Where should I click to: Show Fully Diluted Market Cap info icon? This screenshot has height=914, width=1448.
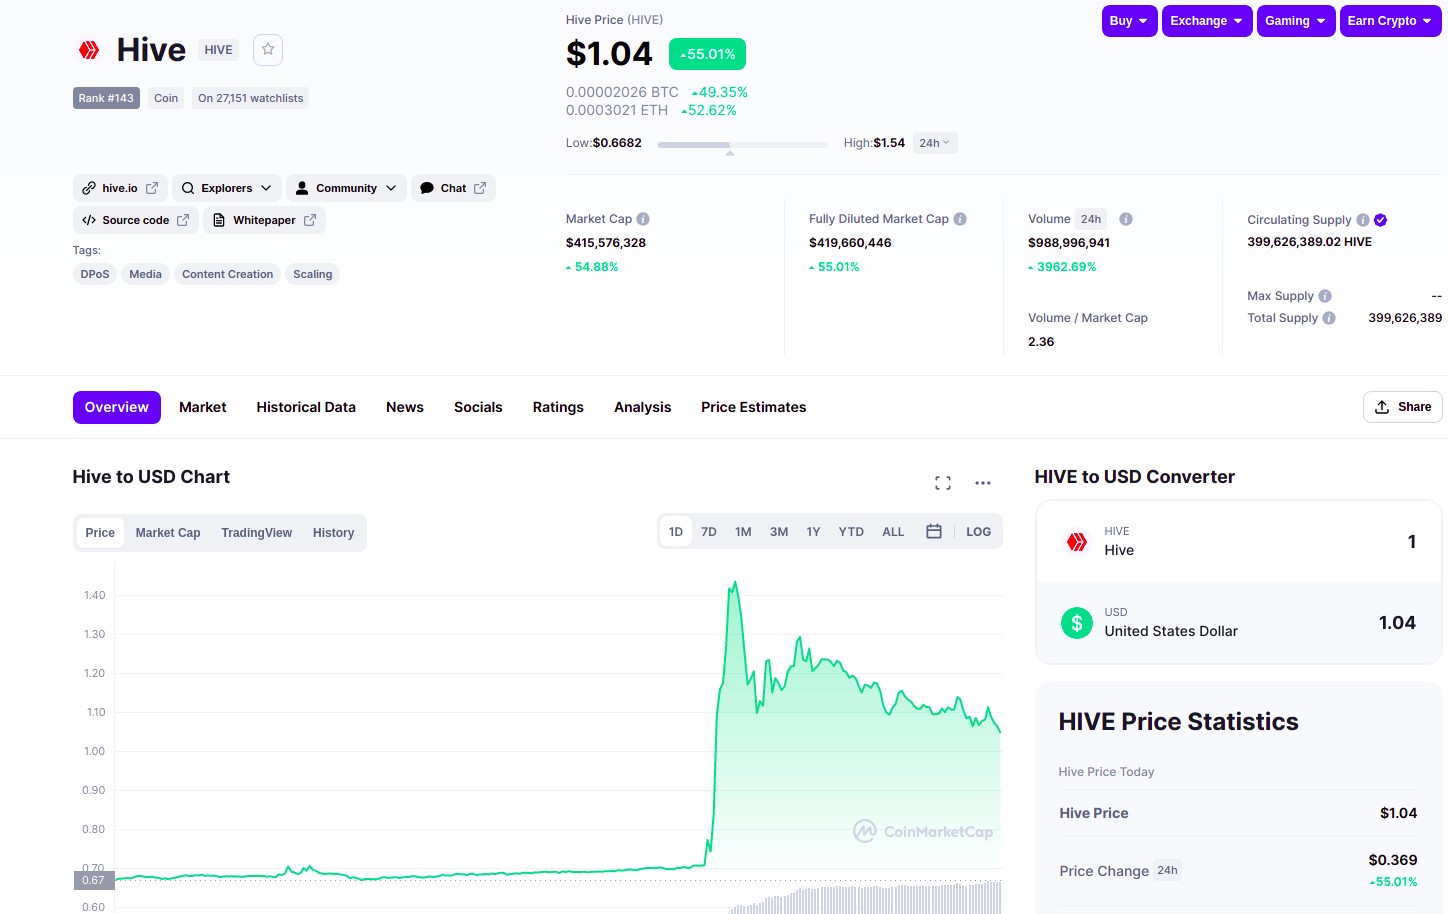(x=960, y=219)
